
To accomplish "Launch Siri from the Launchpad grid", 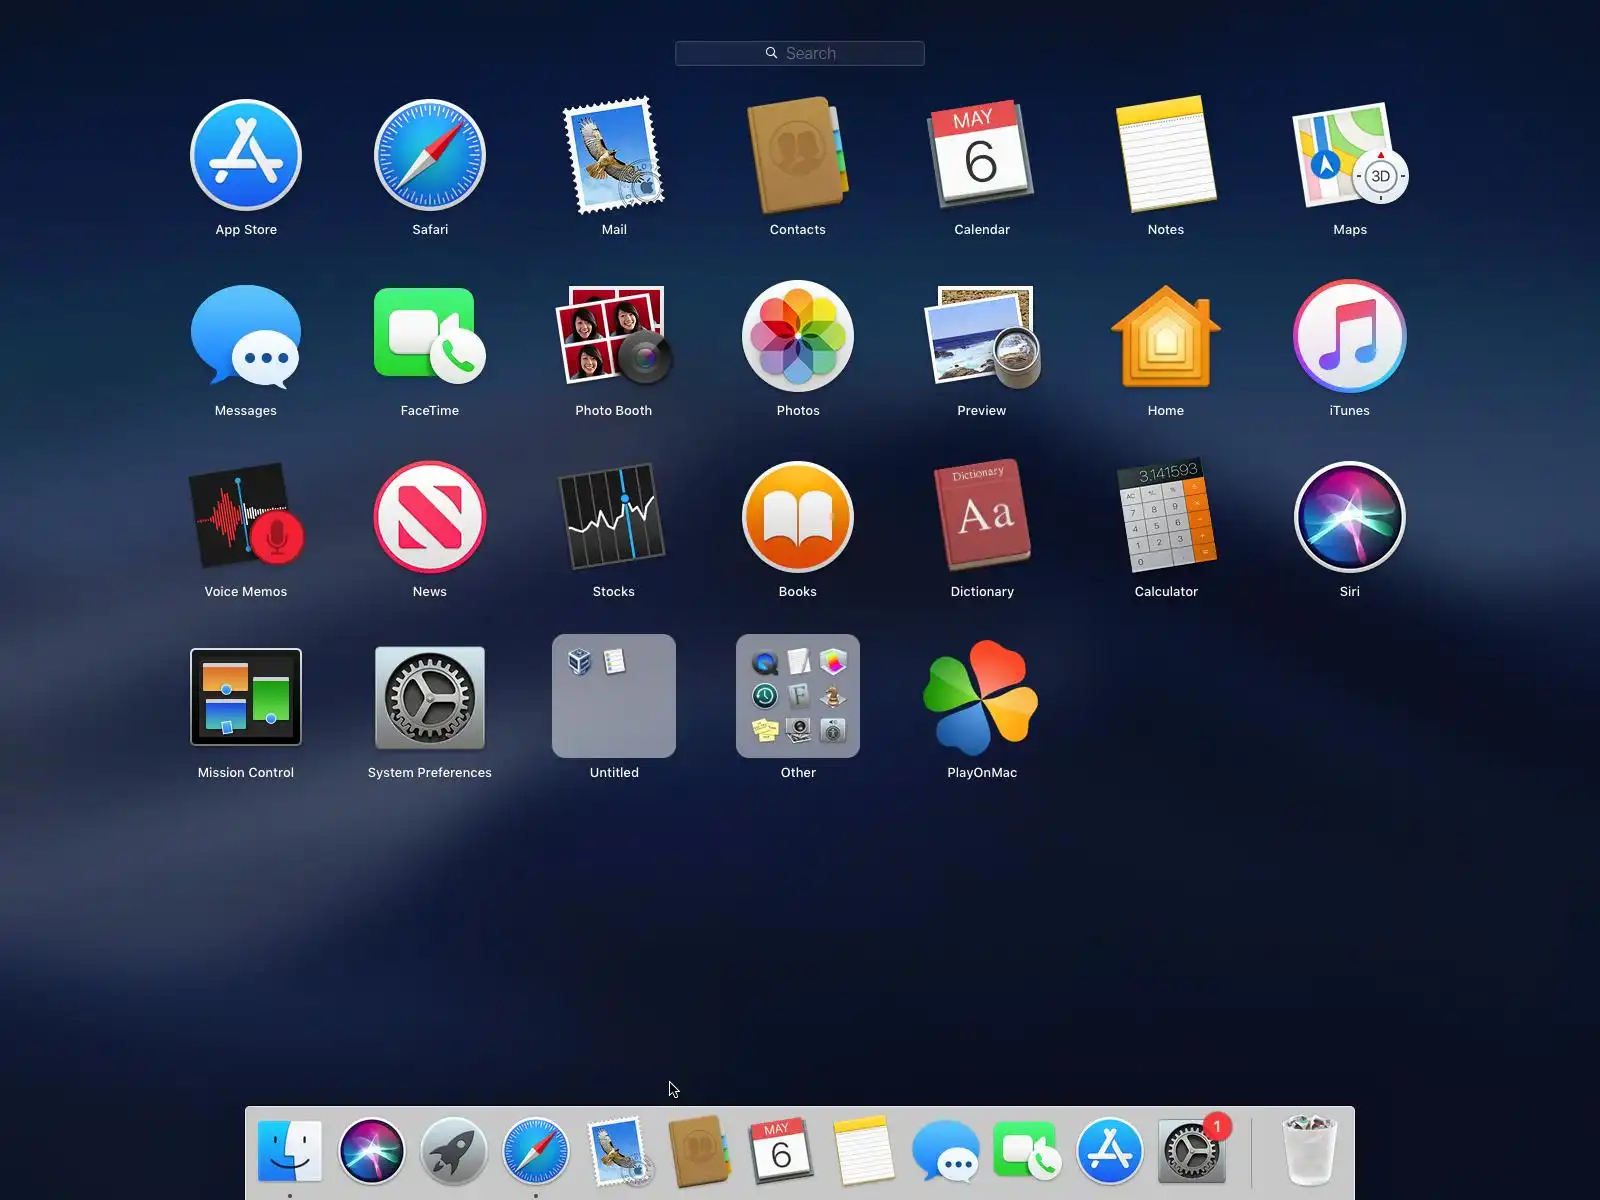I will click(1350, 517).
